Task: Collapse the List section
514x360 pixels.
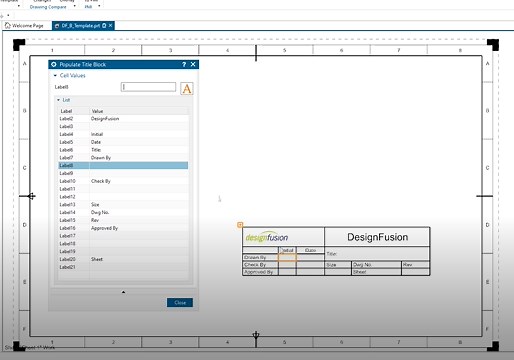Action: 58,100
